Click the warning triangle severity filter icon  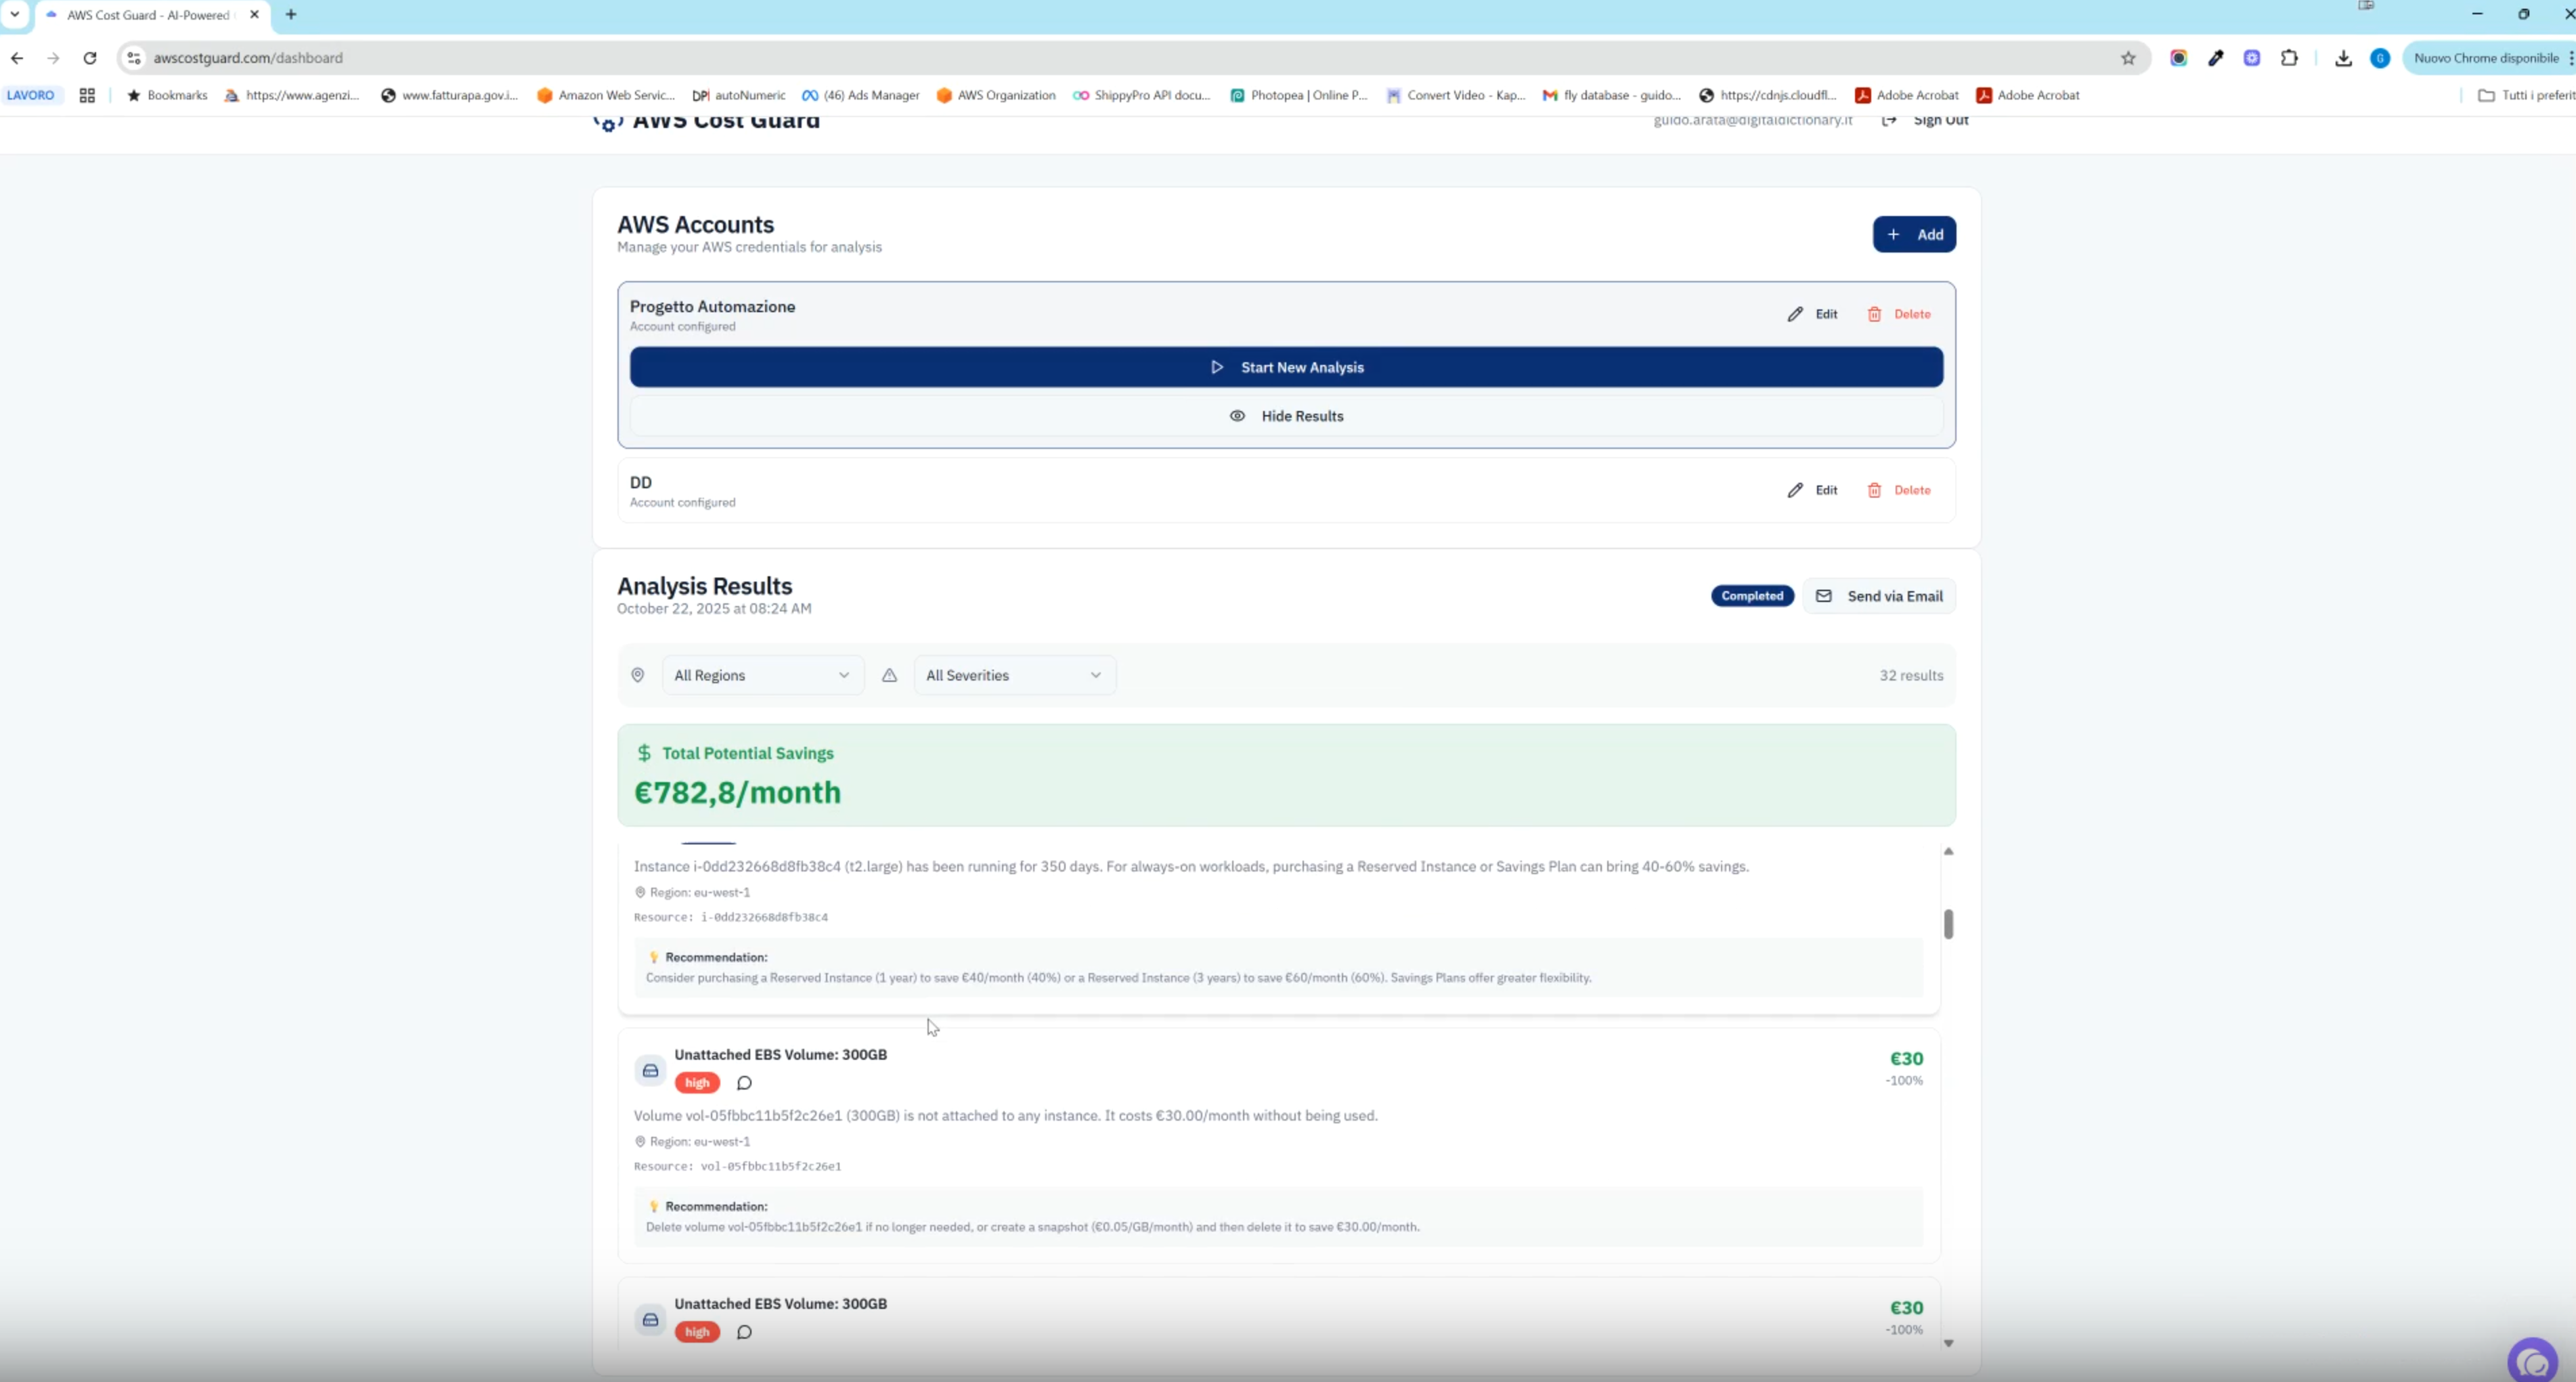tap(889, 675)
